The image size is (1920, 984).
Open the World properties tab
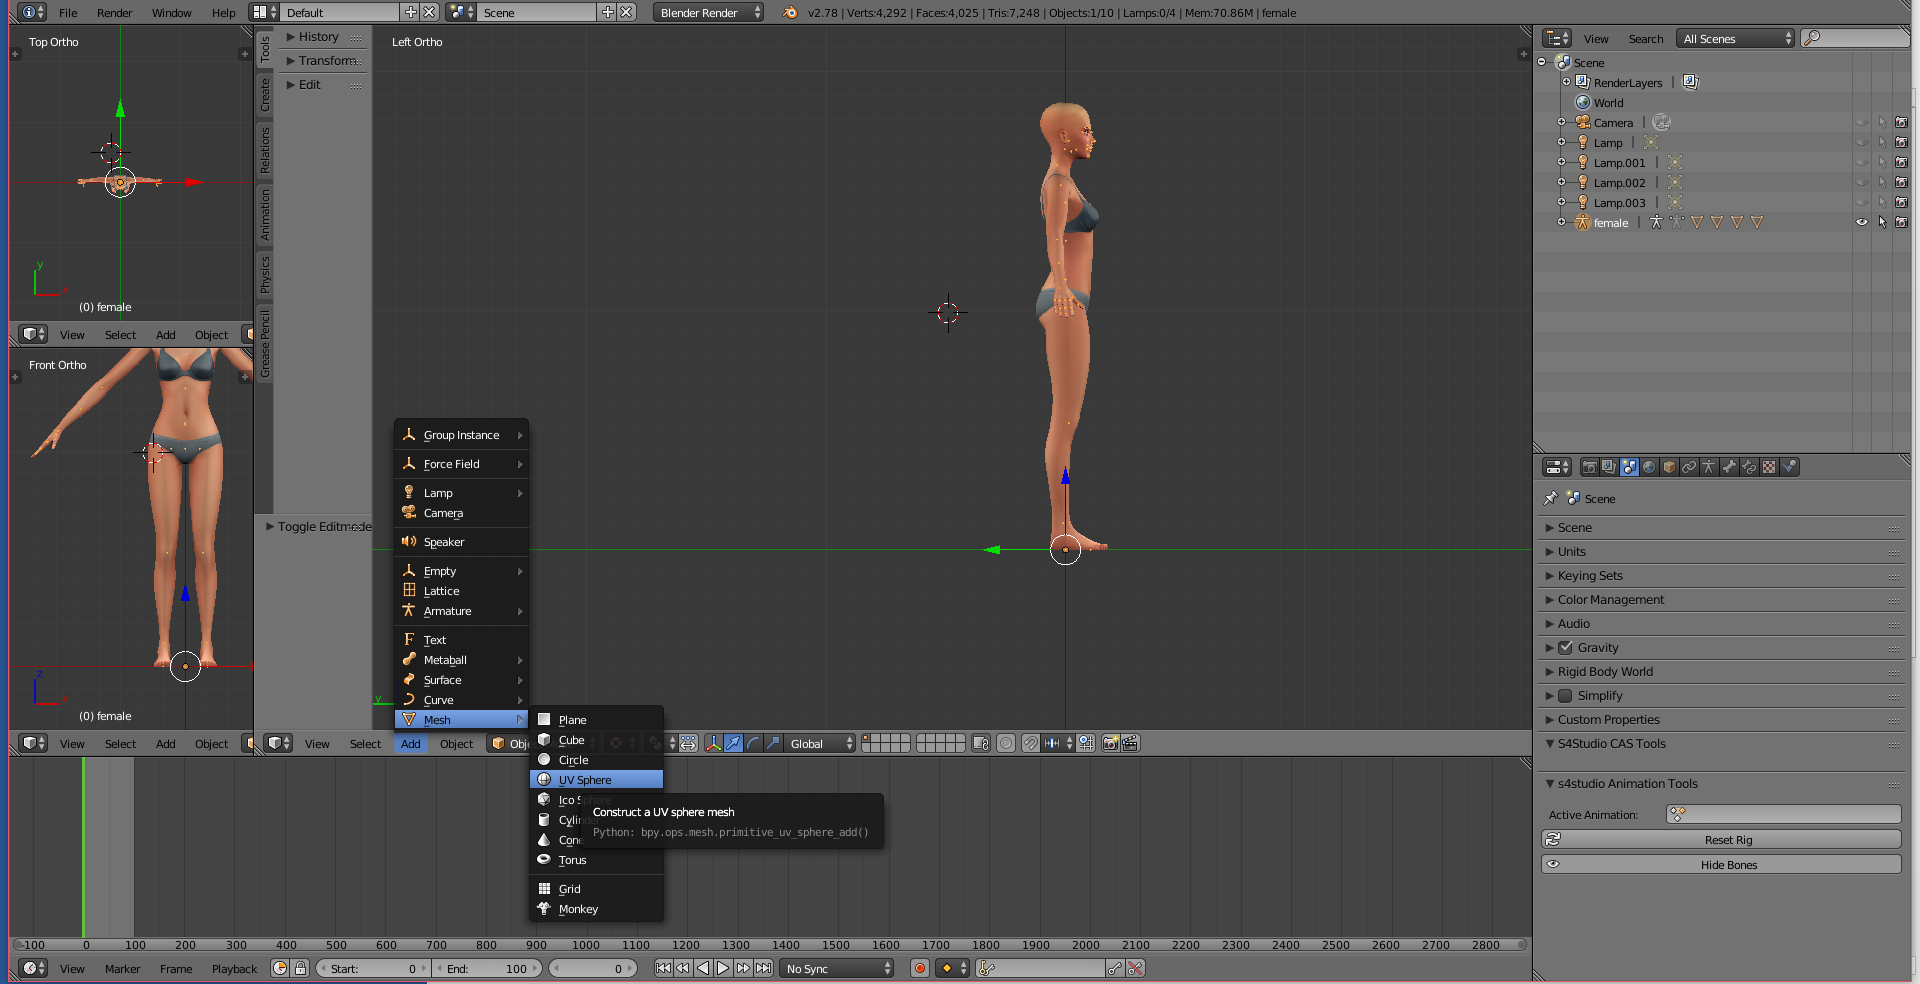pyautogui.click(x=1649, y=467)
